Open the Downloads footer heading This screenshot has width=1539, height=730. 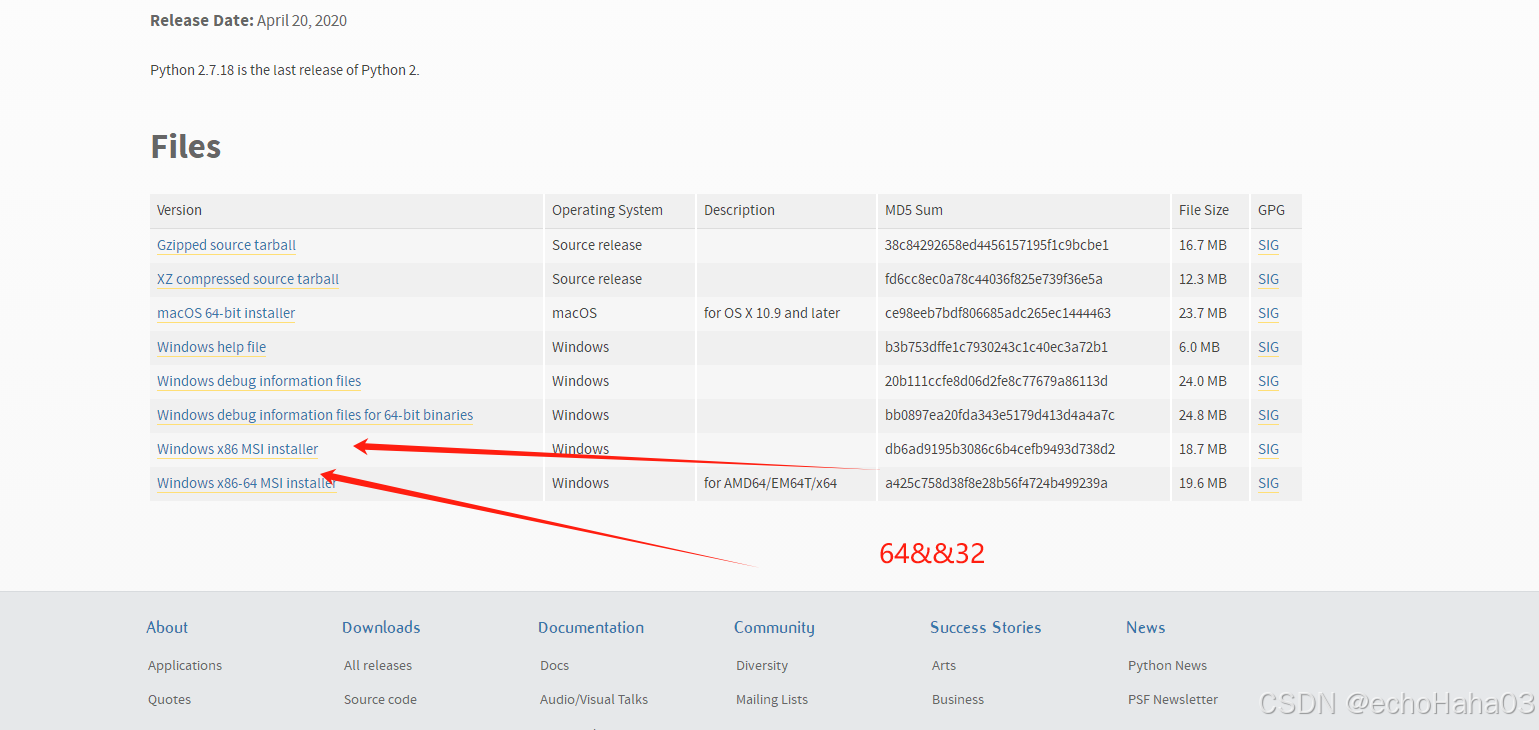click(x=381, y=627)
